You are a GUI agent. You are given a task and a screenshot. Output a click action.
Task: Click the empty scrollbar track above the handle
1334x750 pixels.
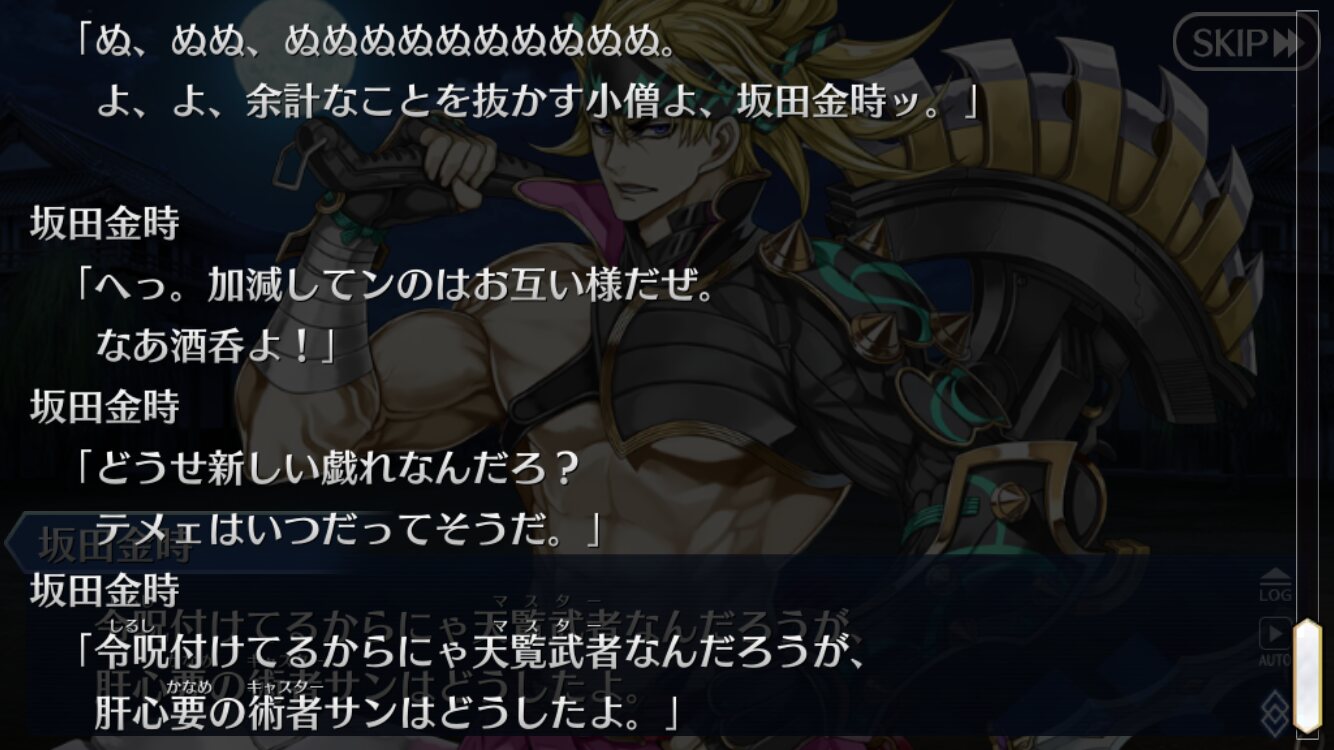1307,315
